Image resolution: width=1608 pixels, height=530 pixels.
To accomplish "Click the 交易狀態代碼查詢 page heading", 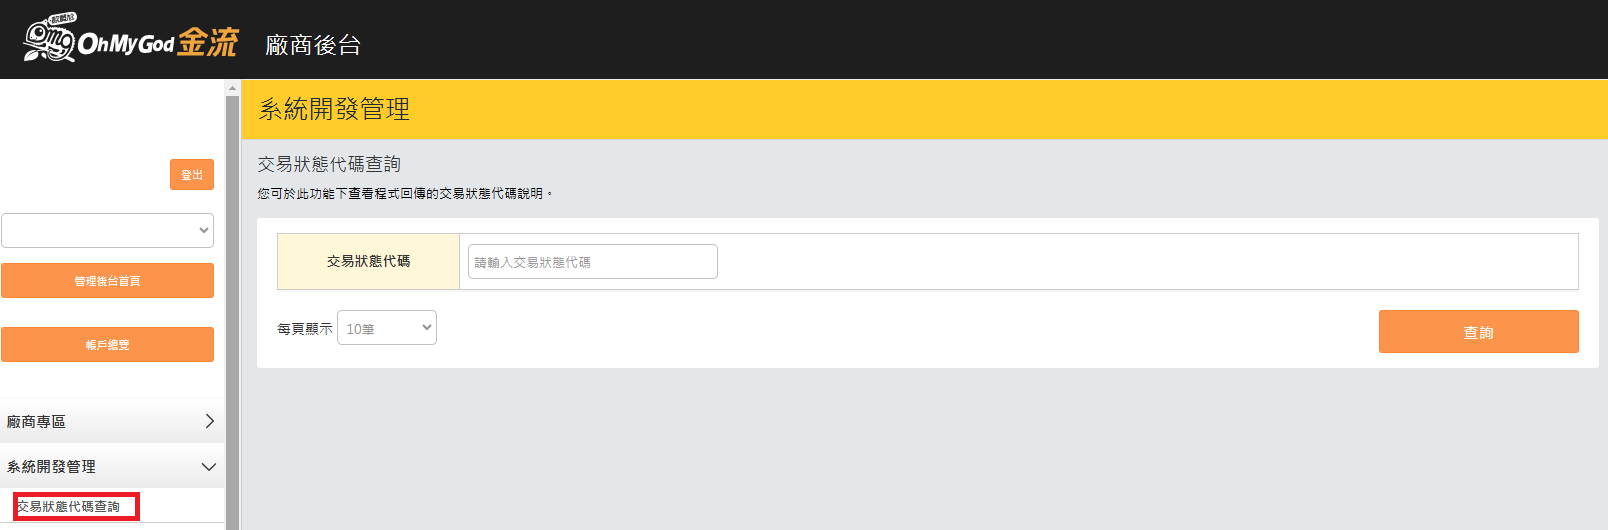I will click(329, 164).
